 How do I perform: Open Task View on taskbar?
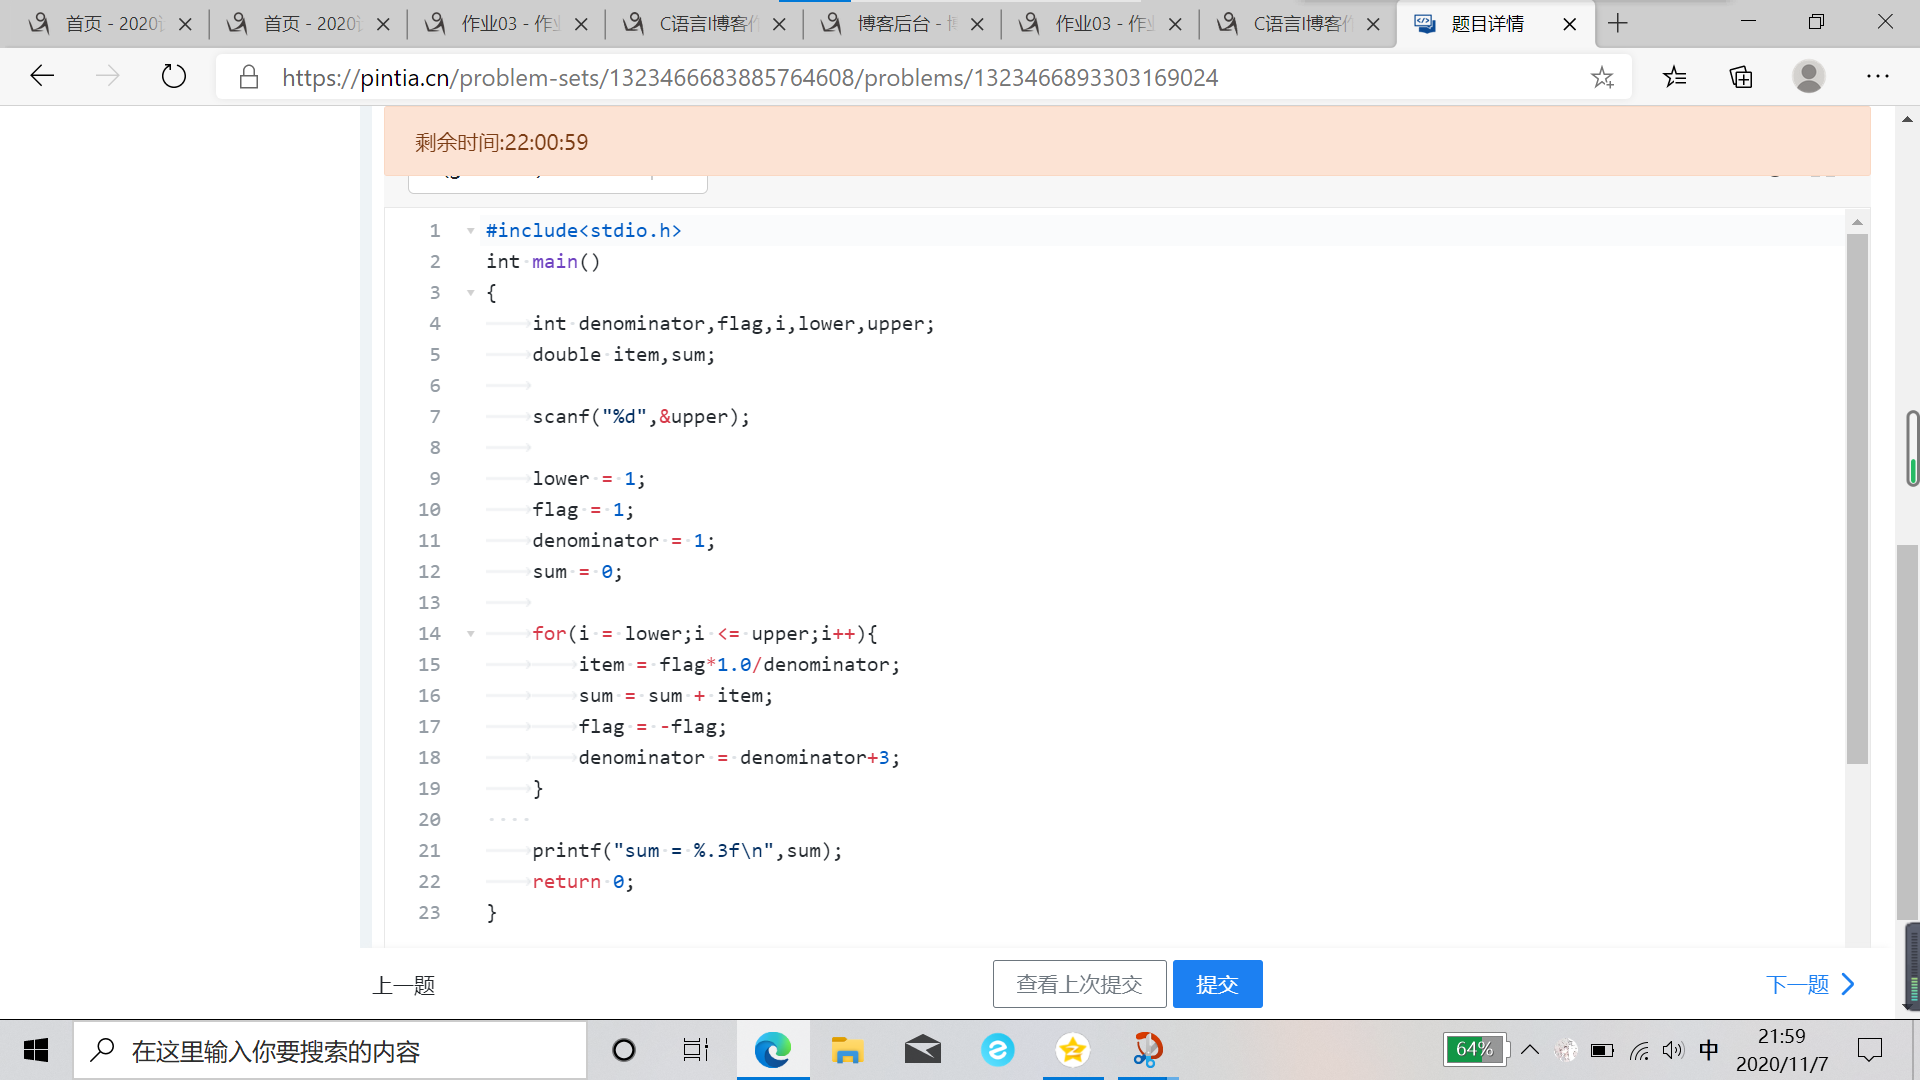click(695, 1050)
